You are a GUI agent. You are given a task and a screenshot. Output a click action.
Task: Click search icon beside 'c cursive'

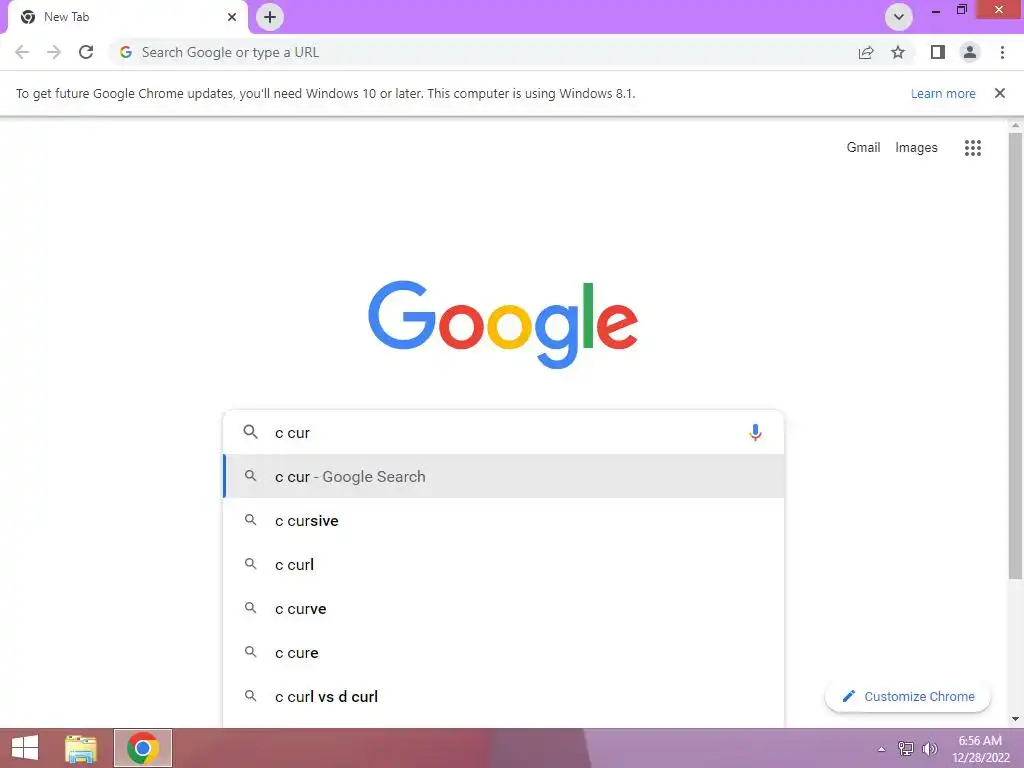(251, 520)
